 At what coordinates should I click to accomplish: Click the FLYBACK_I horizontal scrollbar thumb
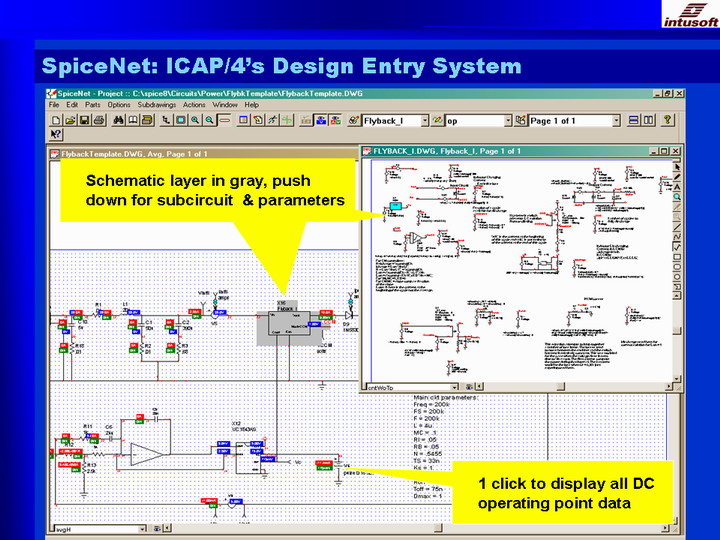pyautogui.click(x=561, y=387)
